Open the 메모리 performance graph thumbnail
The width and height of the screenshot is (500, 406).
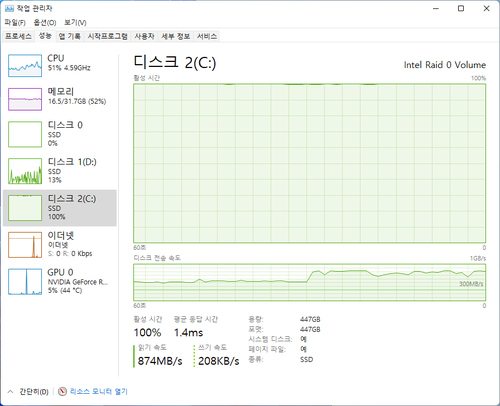25,99
